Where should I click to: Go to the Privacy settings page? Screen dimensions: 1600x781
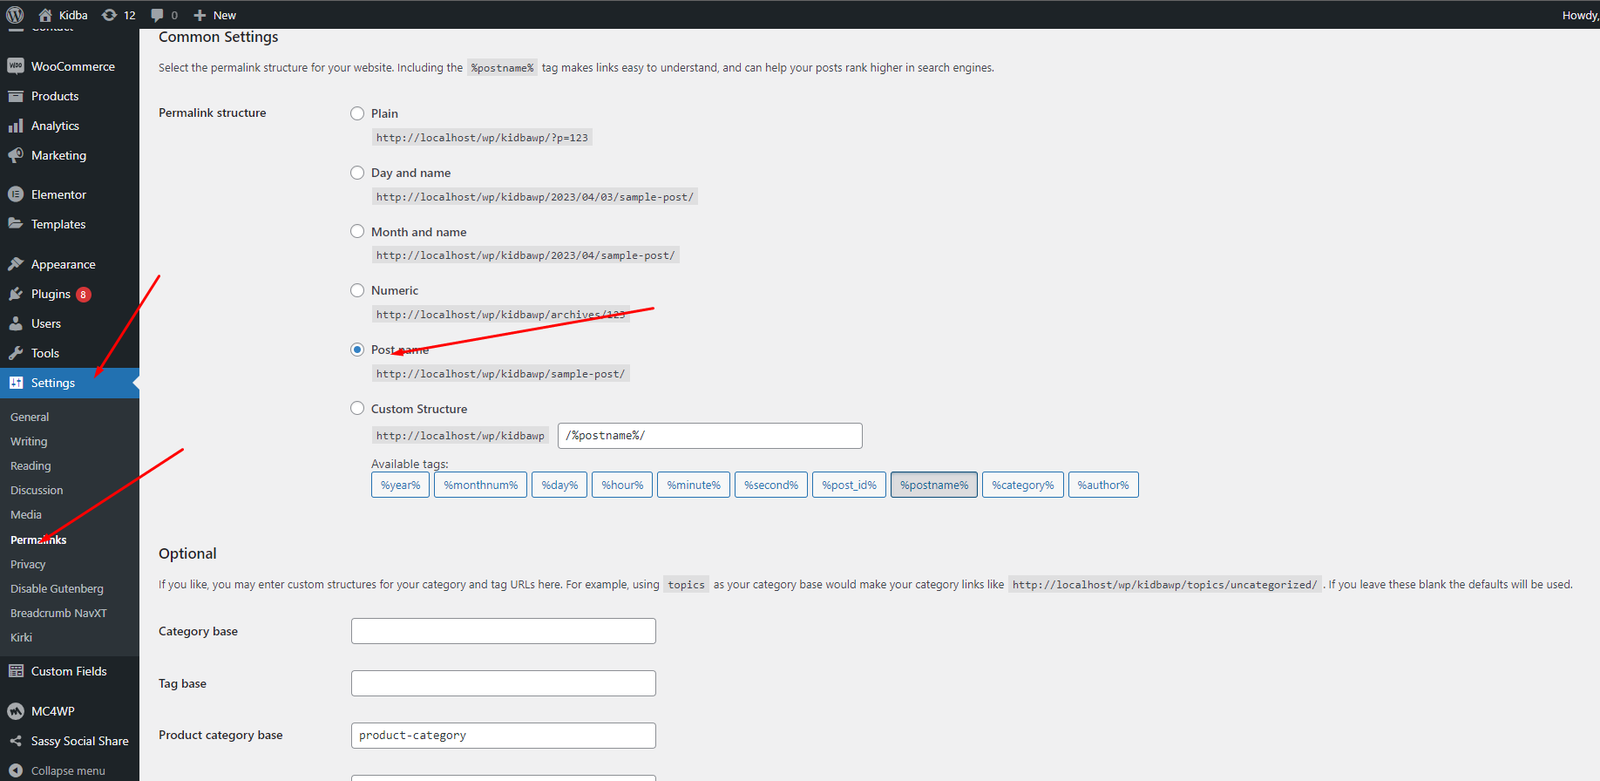coord(28,564)
